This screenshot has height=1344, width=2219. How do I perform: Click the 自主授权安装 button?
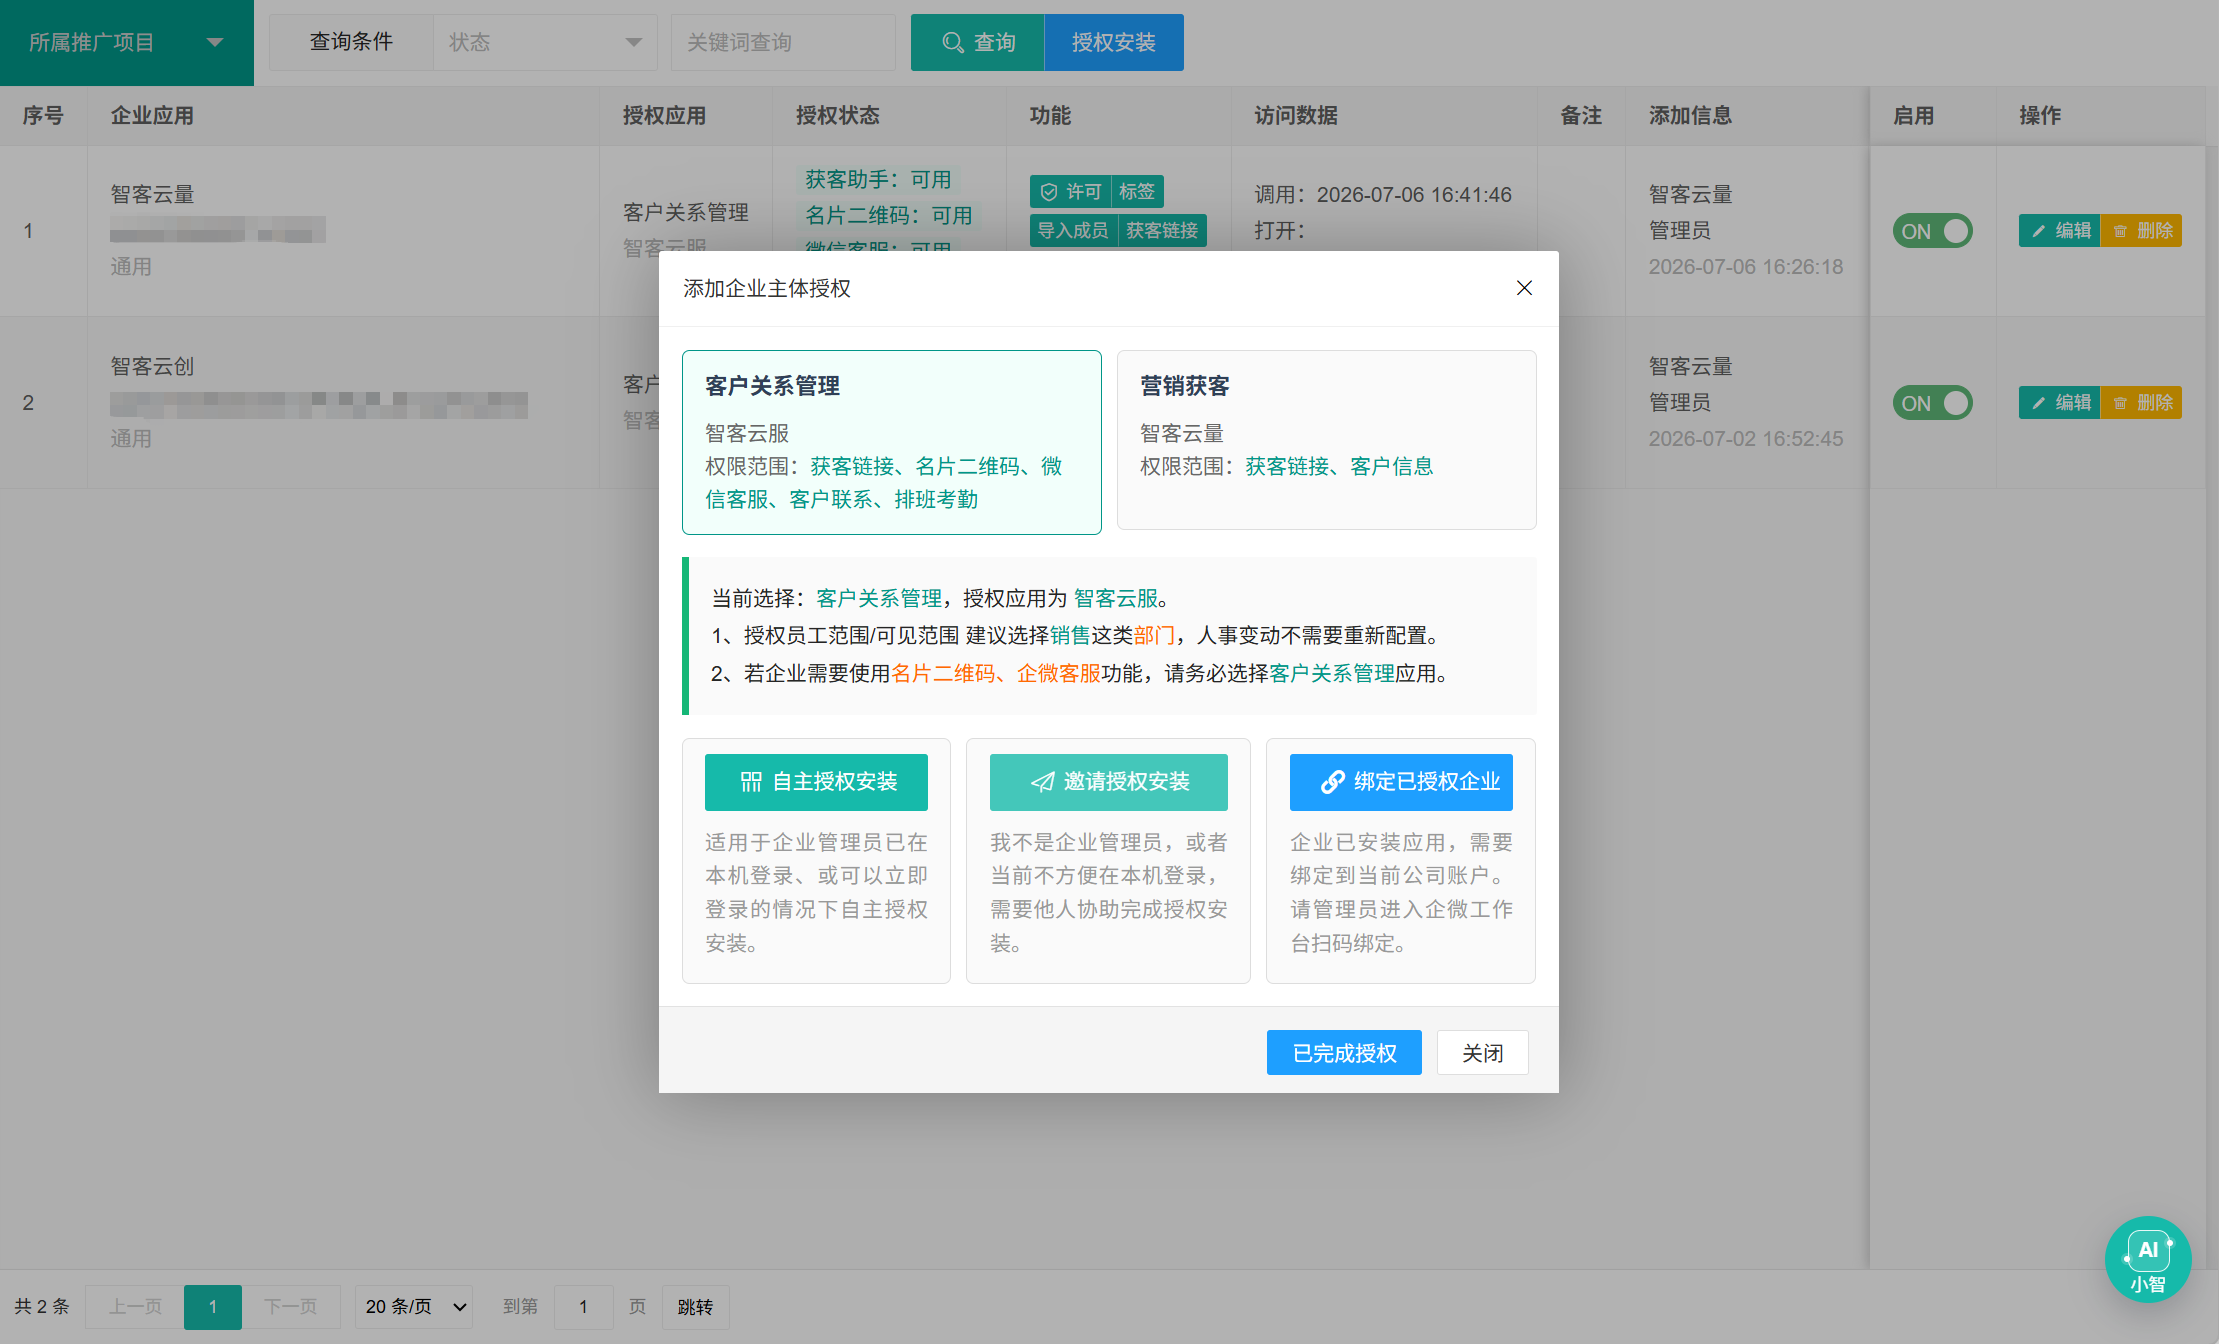point(816,782)
